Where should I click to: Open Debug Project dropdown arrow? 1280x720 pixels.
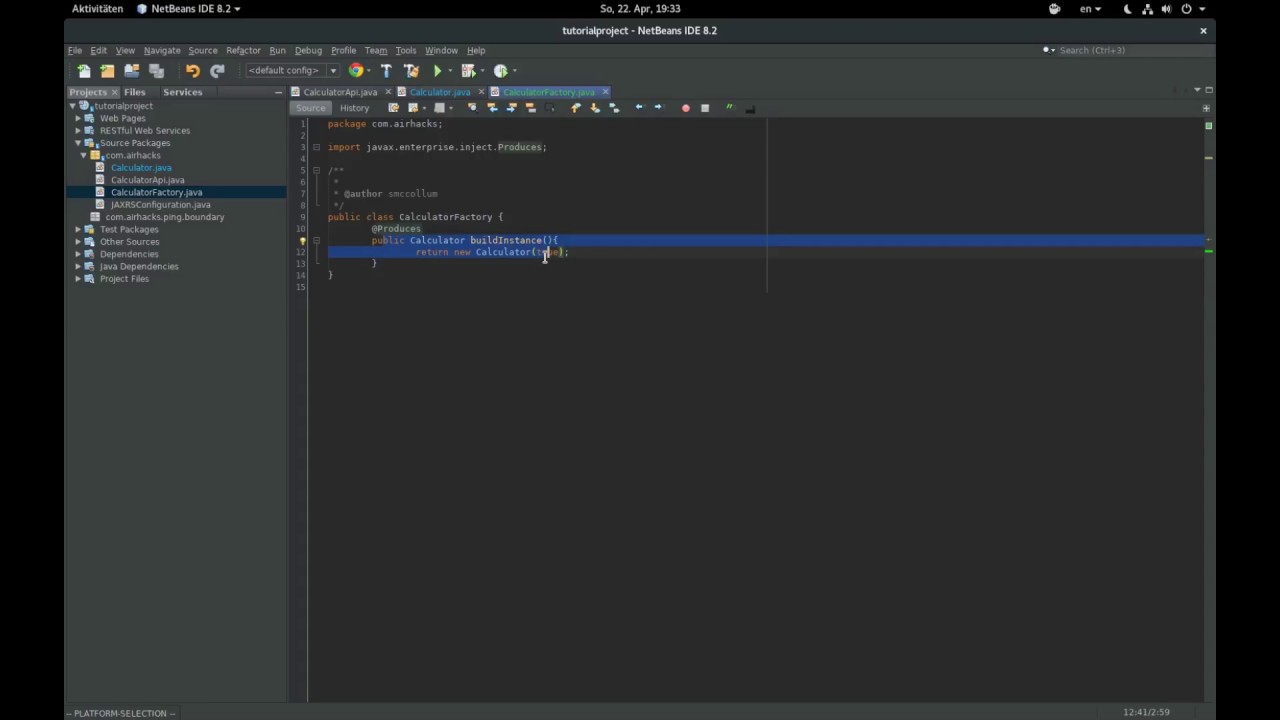pyautogui.click(x=480, y=71)
